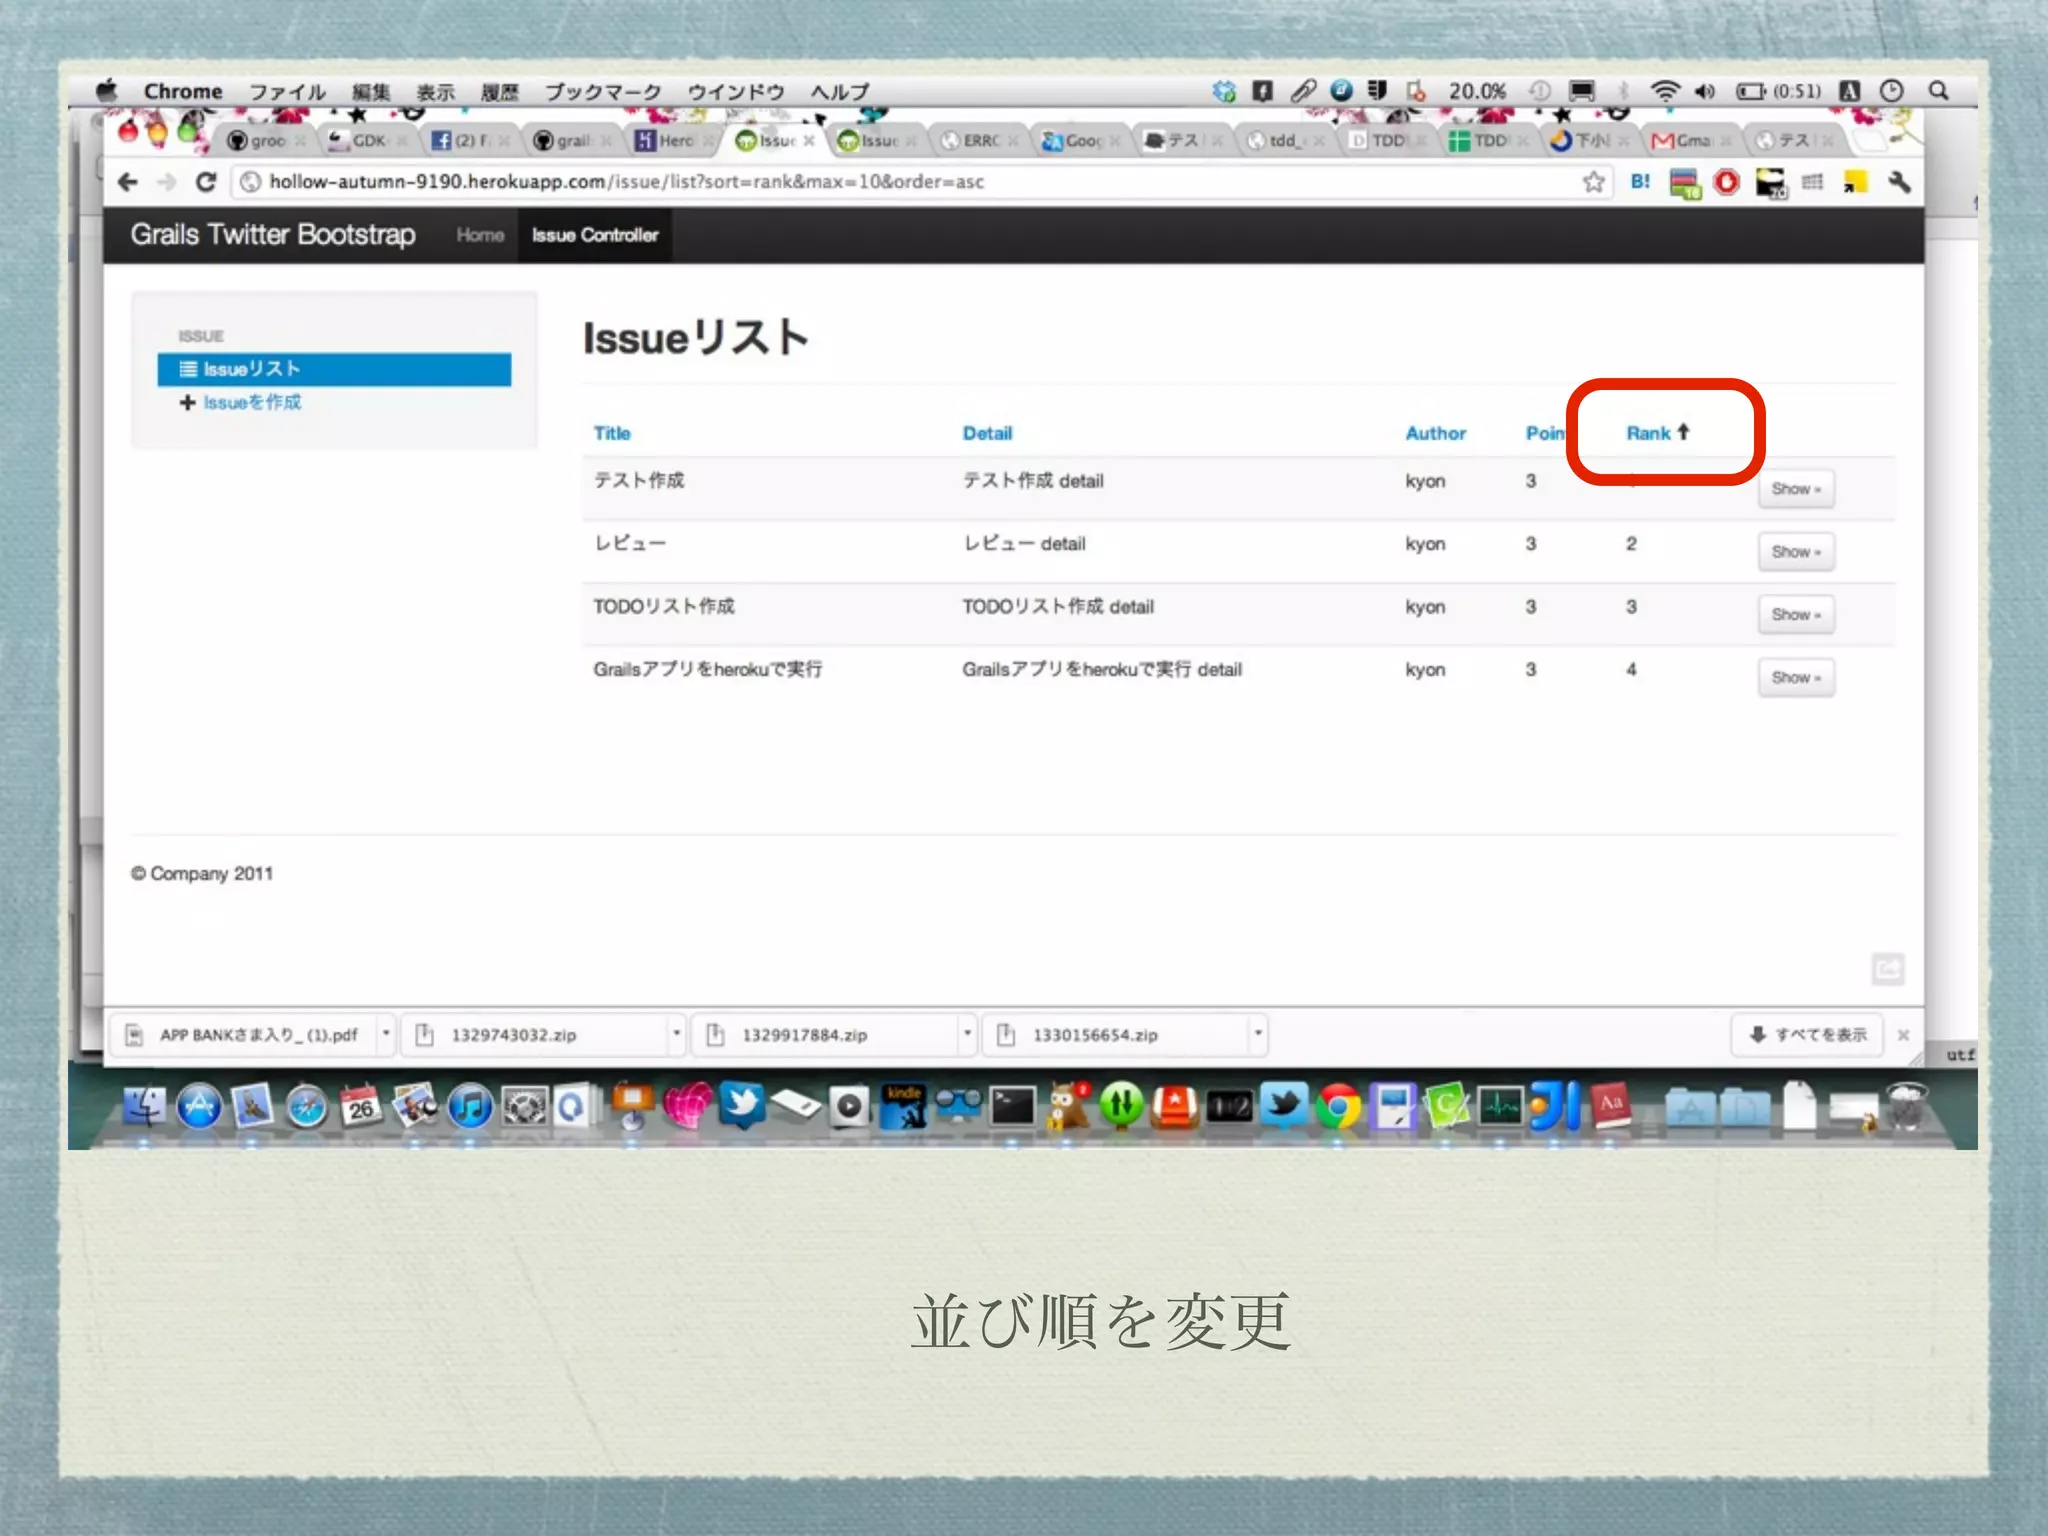The image size is (2048, 1536).
Task: Click the すべてを表示 downloads button
Action: coord(1808,1035)
